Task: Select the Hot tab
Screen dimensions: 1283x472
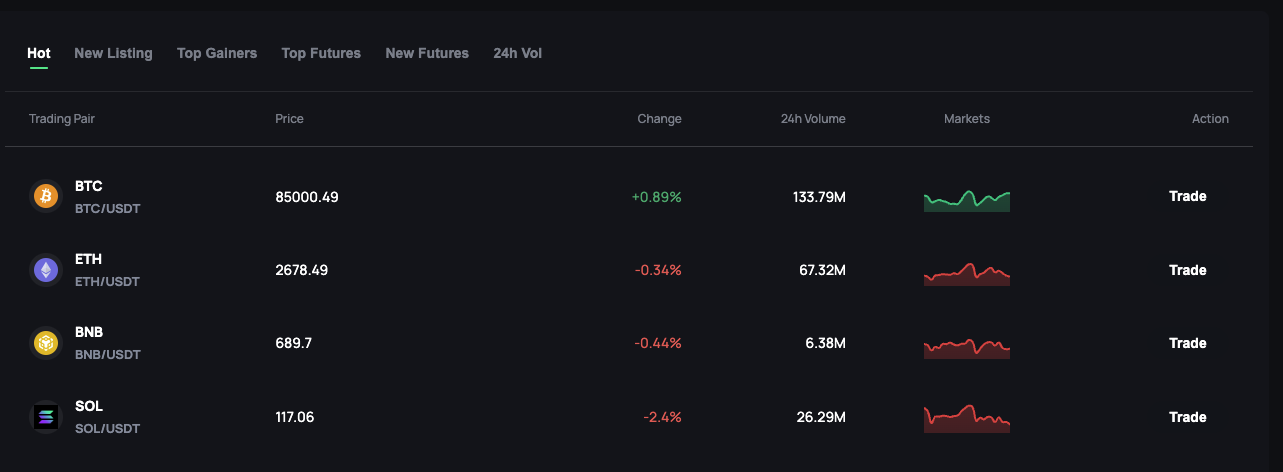Action: 39,53
